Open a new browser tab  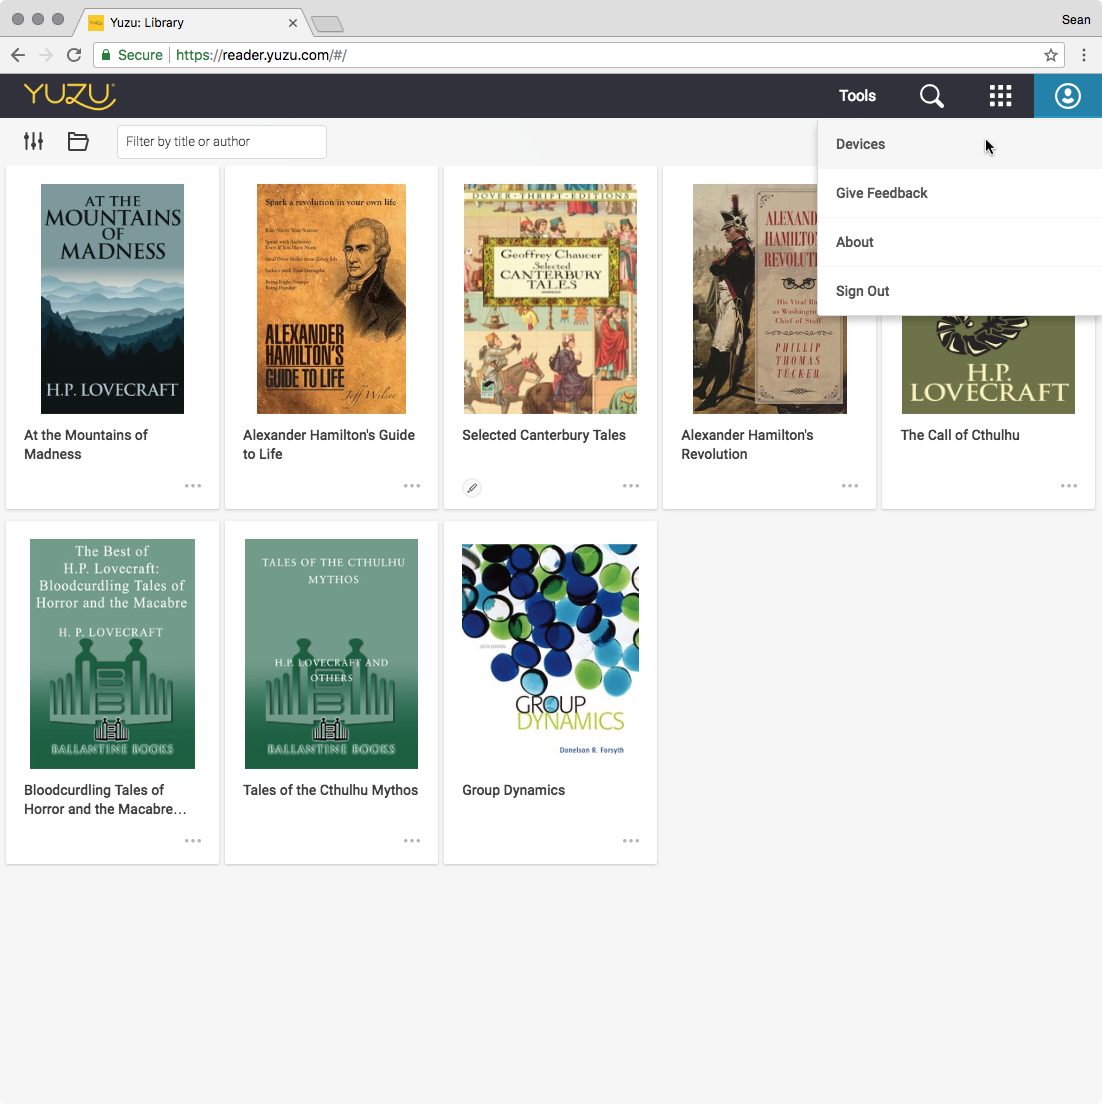[327, 25]
